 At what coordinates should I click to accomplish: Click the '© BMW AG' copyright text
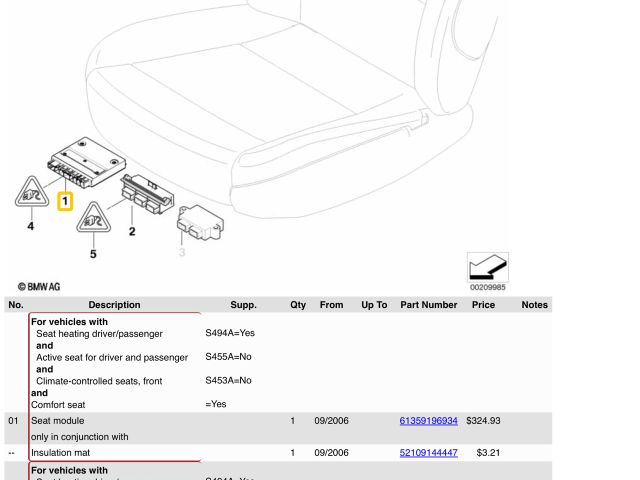coord(39,287)
